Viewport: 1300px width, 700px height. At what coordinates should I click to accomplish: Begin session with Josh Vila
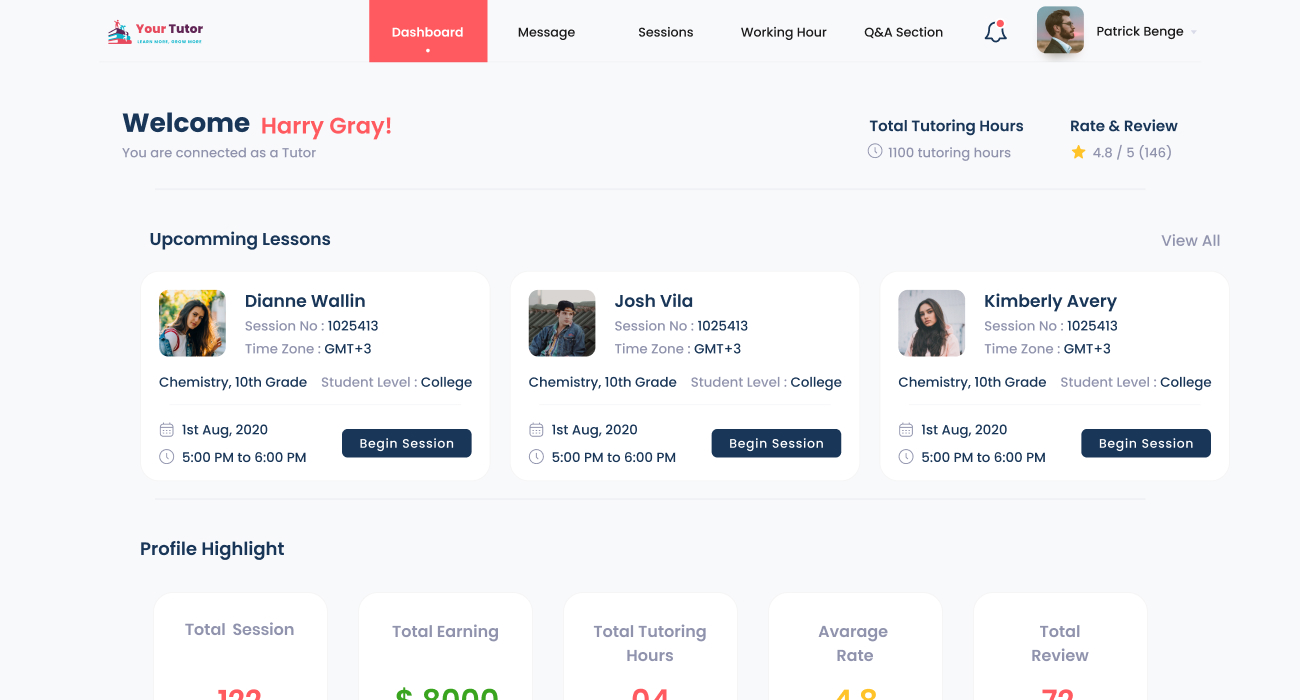(776, 443)
